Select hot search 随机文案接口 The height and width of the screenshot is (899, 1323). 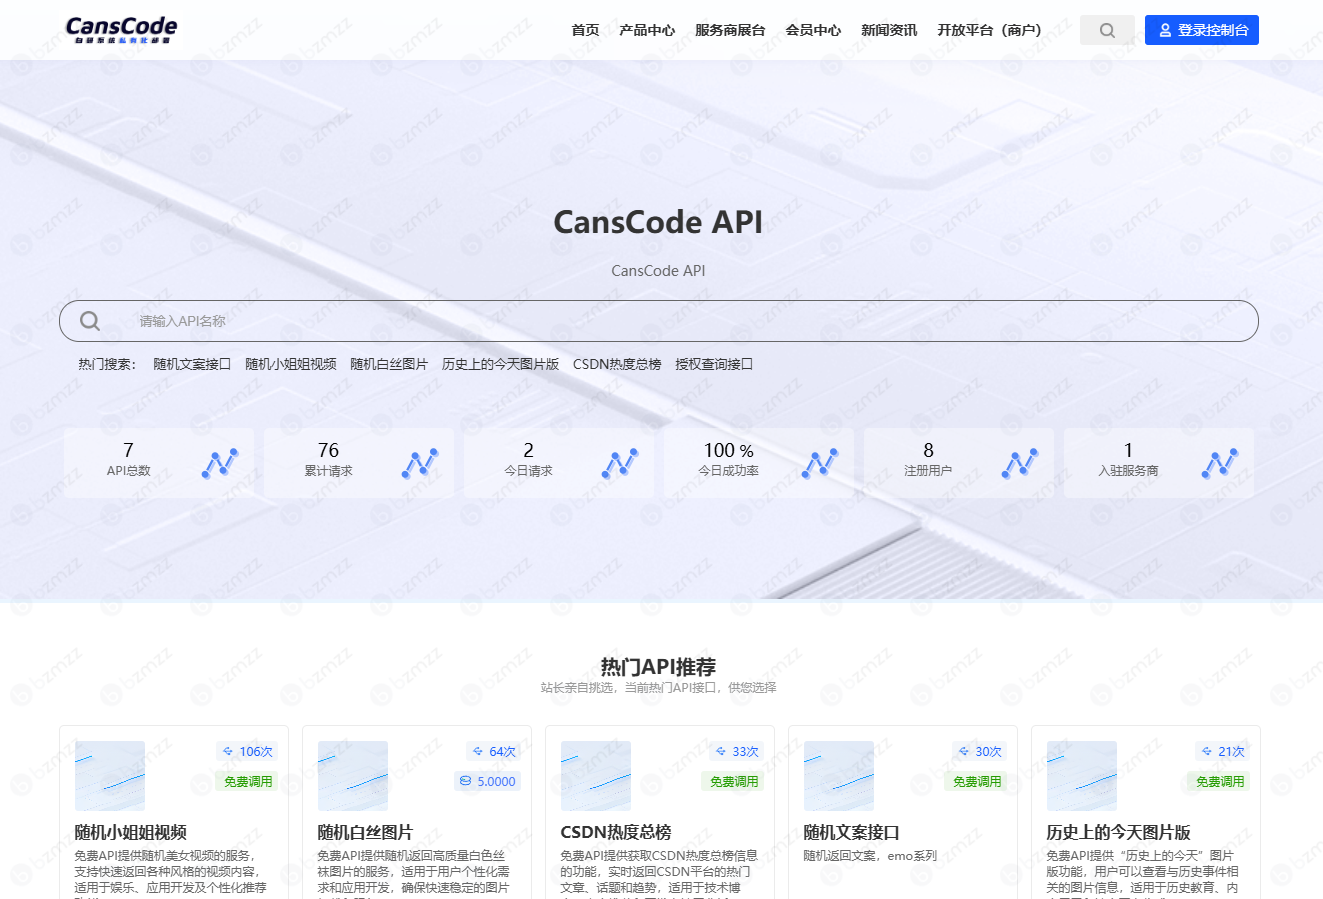(x=192, y=364)
